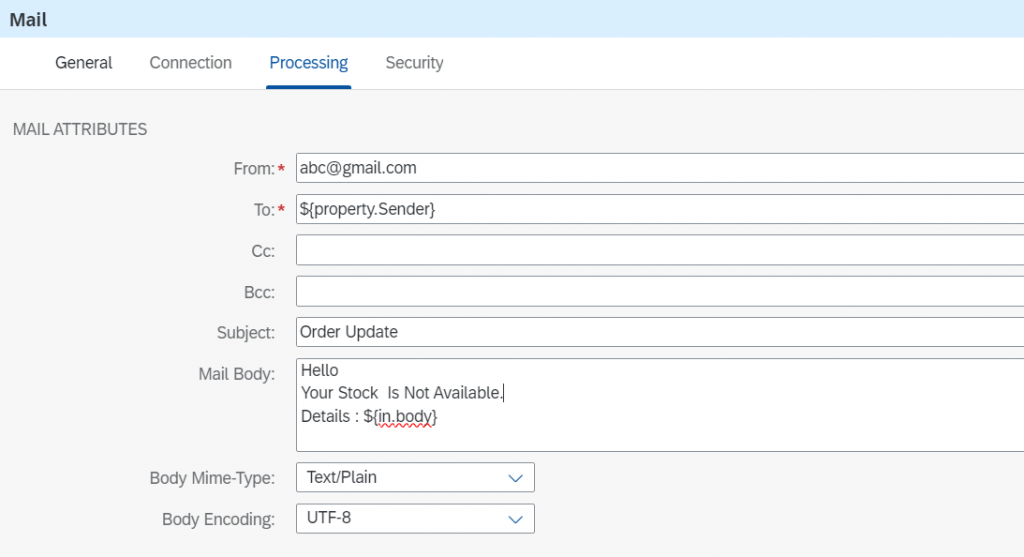Screen dimensions: 1024x557
Task: Open the Body Mime-Type dropdown arrow
Action: point(515,478)
